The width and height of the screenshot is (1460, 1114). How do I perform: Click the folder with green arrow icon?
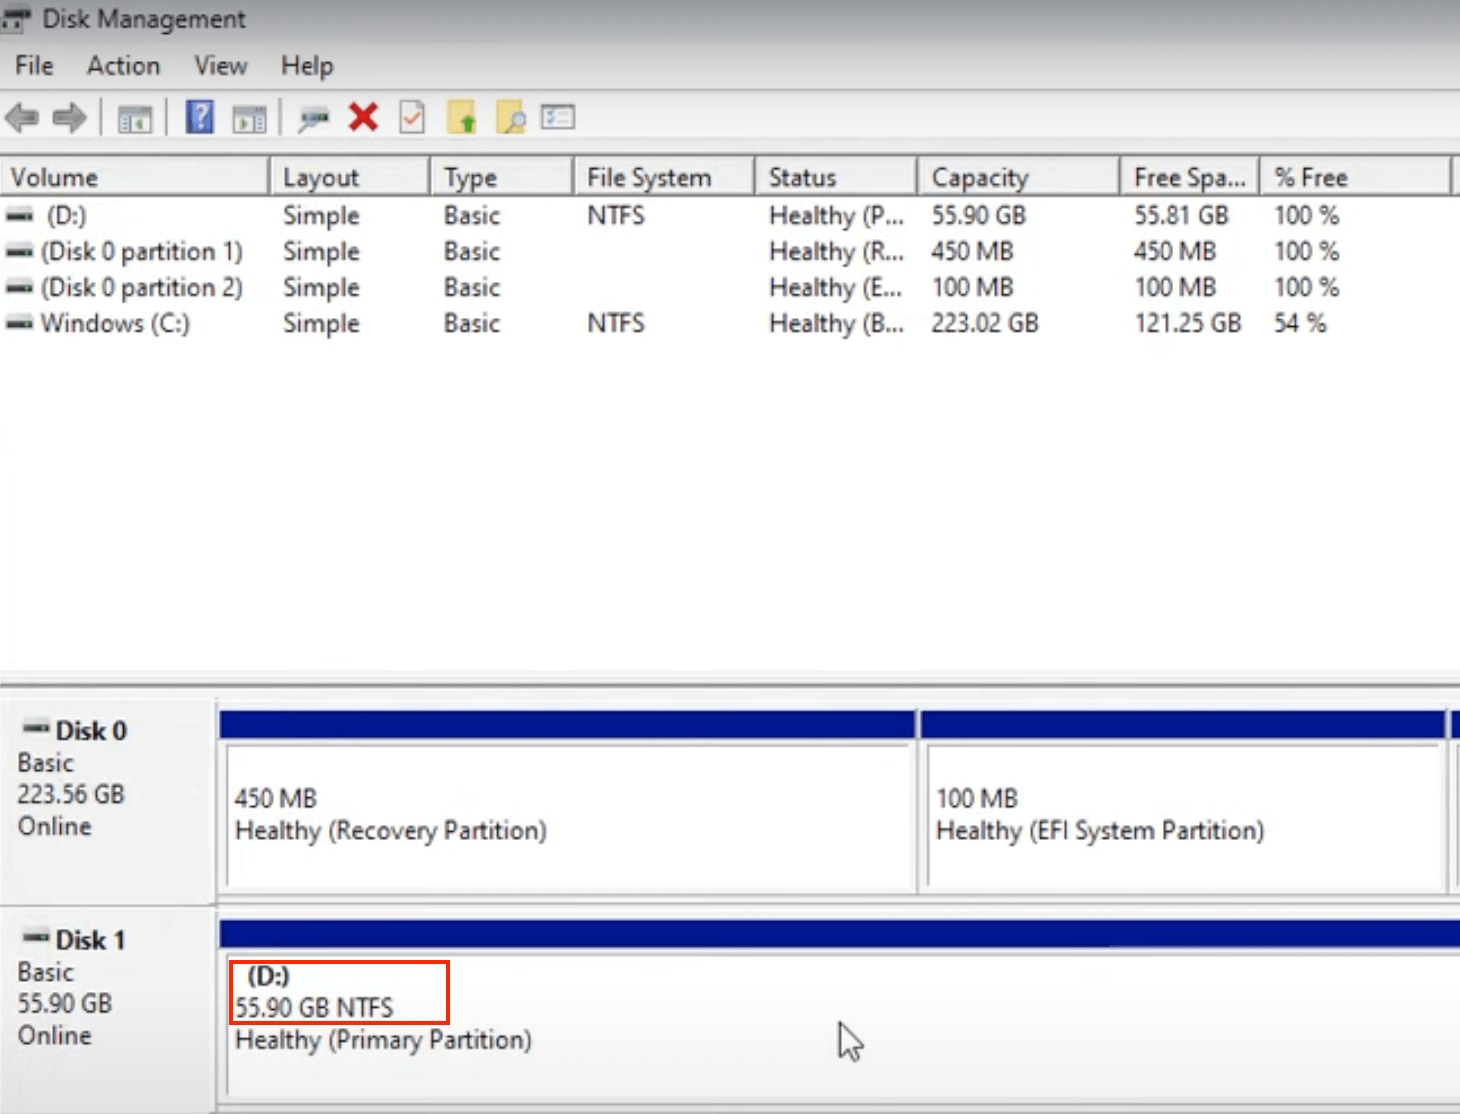pyautogui.click(x=462, y=118)
